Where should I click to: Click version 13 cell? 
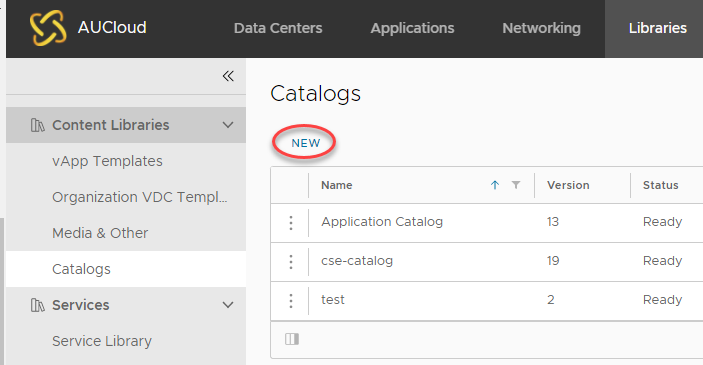click(553, 222)
